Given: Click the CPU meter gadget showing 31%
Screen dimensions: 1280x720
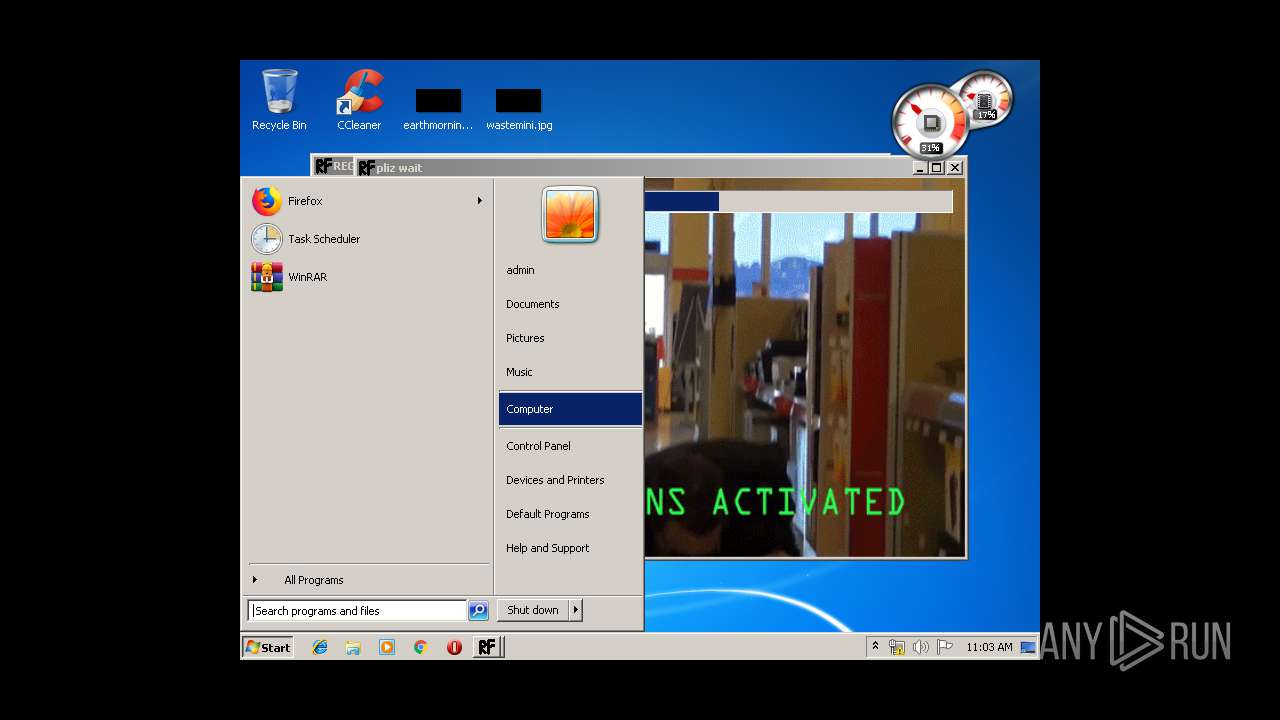Looking at the screenshot, I should click(930, 123).
